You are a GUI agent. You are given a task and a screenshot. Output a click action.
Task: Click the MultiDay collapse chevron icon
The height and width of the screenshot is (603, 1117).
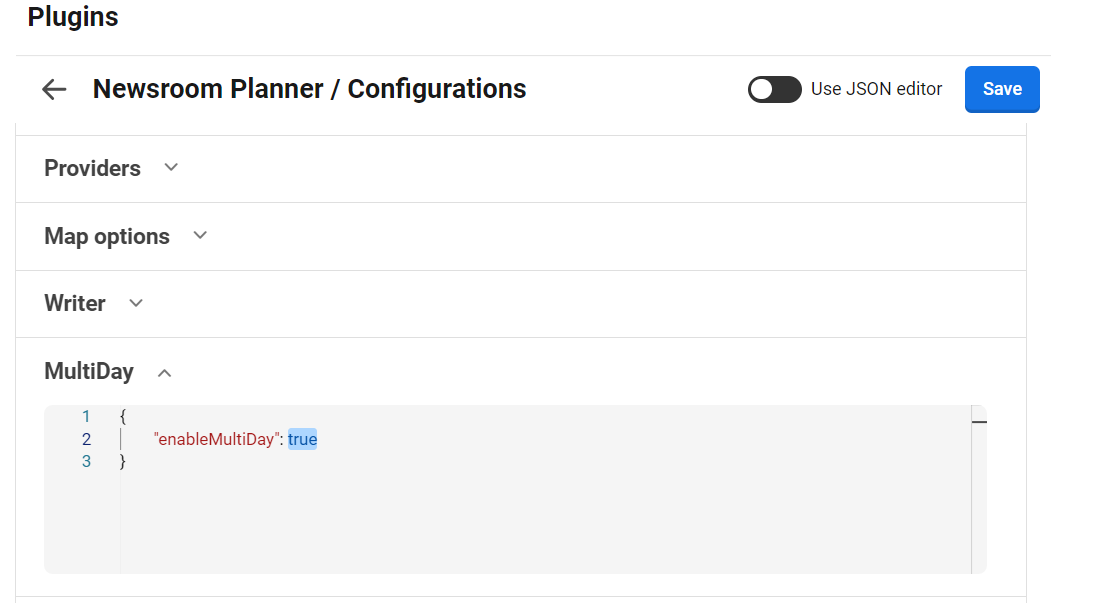[164, 371]
